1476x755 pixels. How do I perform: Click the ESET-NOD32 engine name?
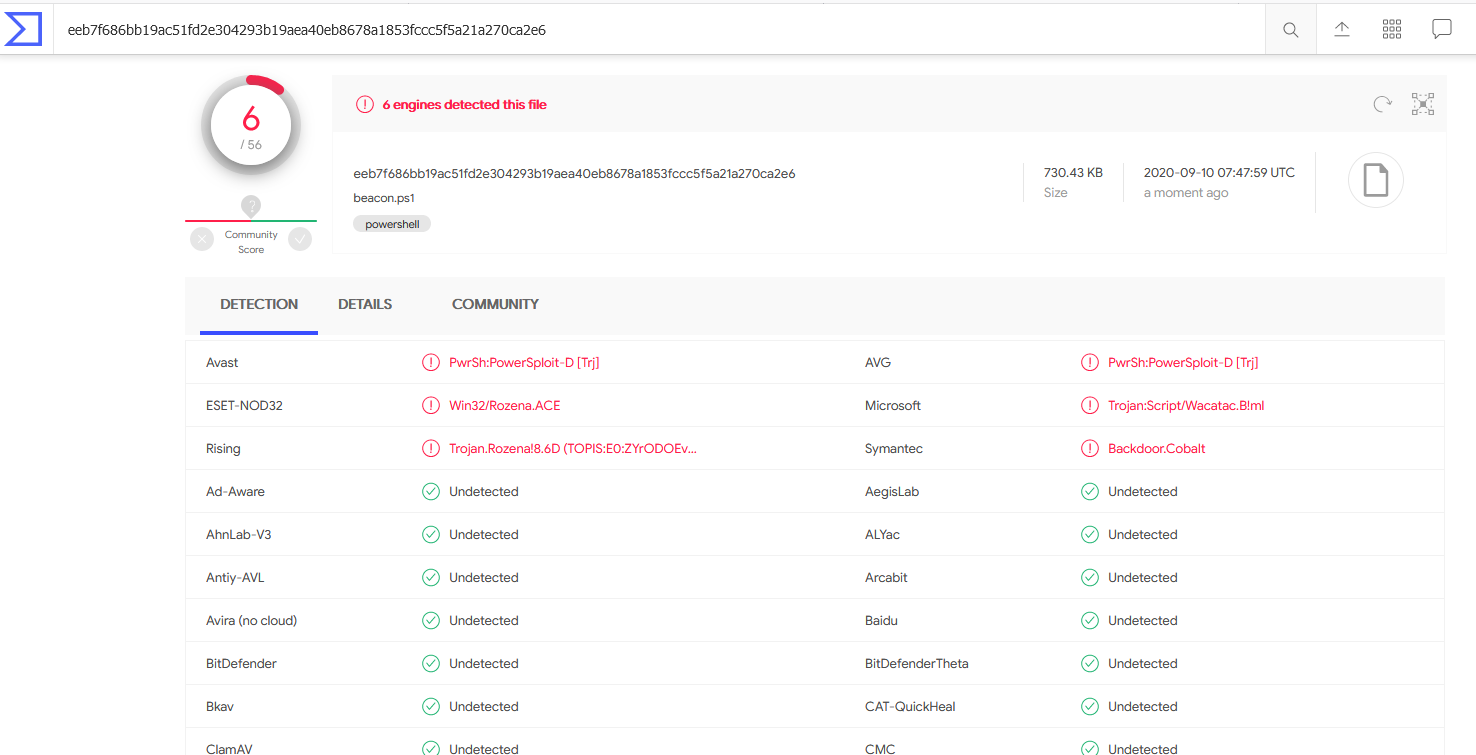click(244, 406)
